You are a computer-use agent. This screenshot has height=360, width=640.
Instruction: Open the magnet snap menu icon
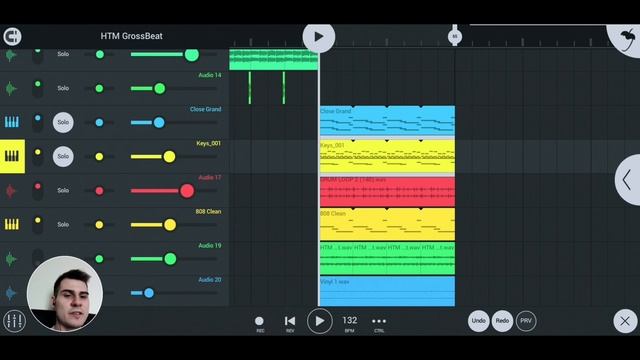point(12,36)
